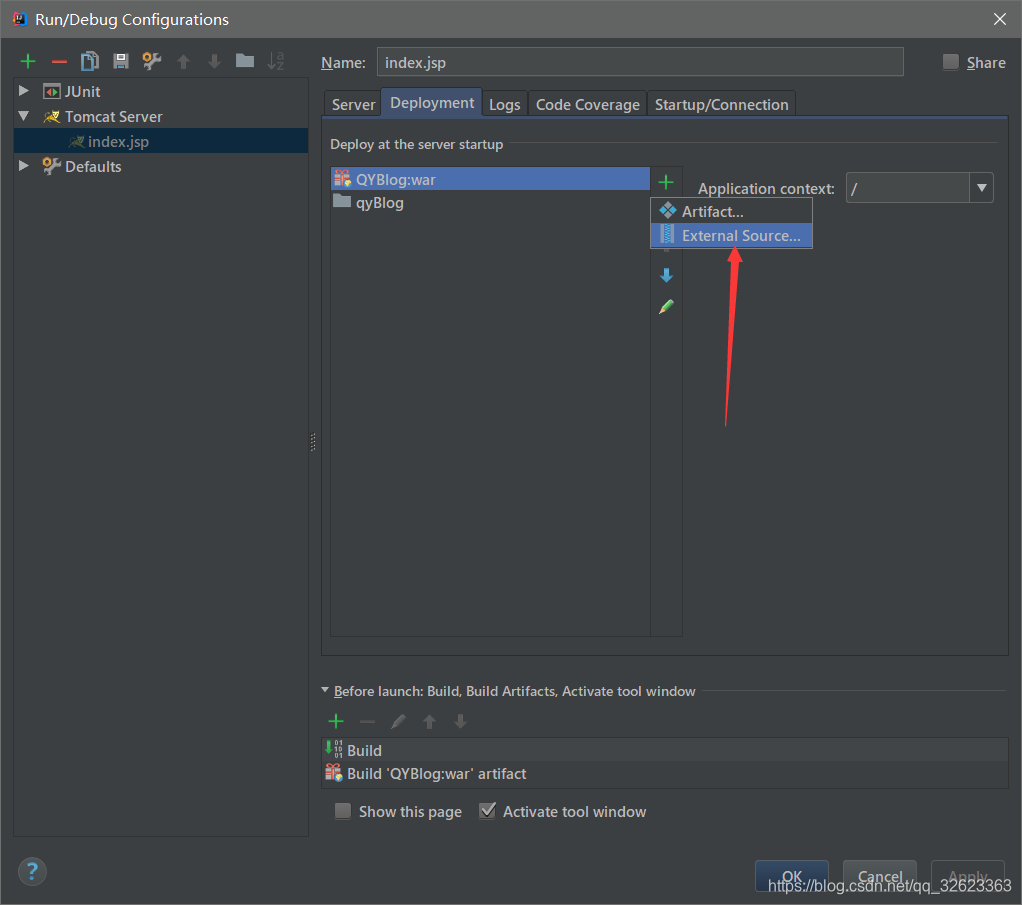The height and width of the screenshot is (905, 1022).
Task: Collapse the Tomcat Server tree node
Action: tap(23, 116)
